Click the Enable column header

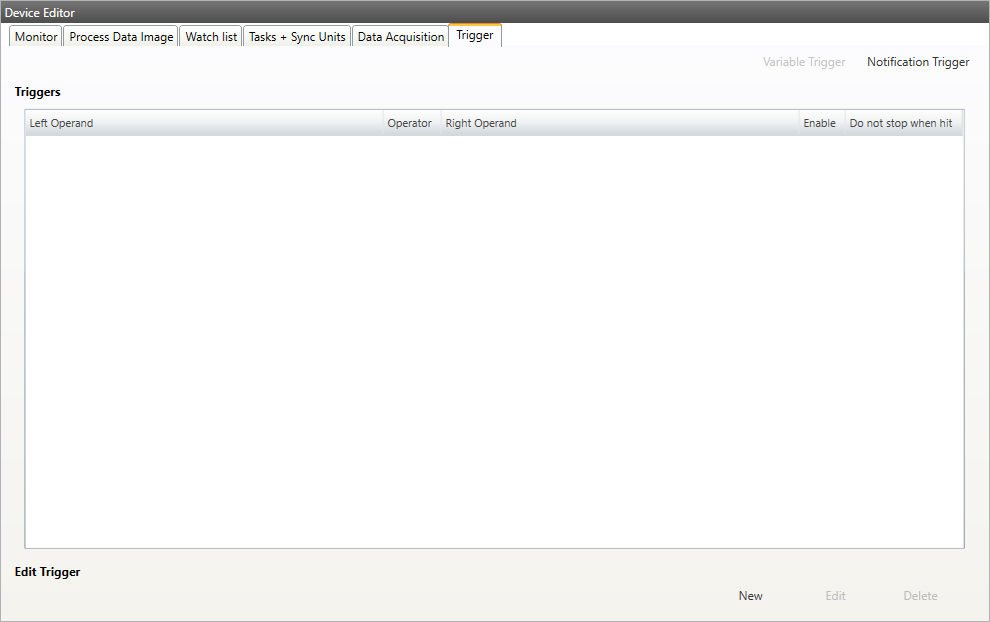819,123
